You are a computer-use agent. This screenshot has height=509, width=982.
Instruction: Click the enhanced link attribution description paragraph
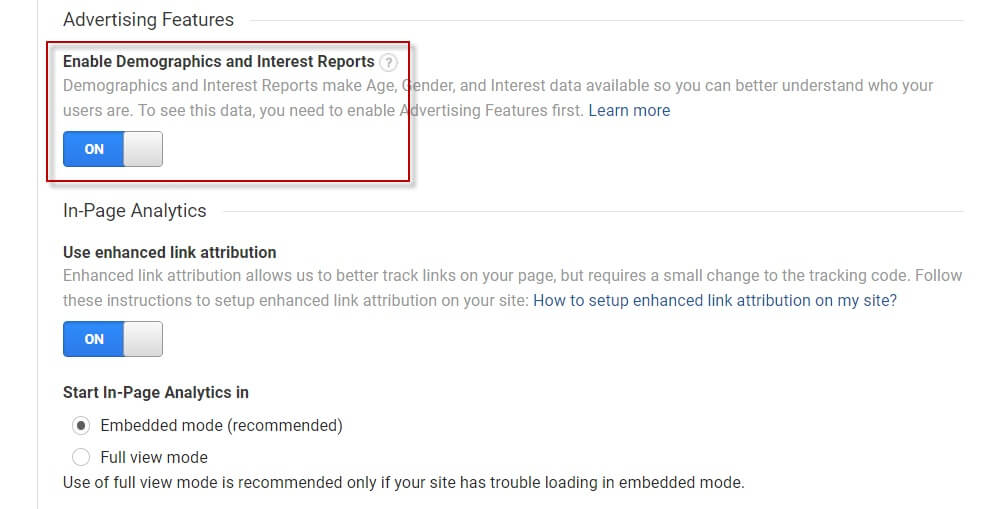point(512,288)
